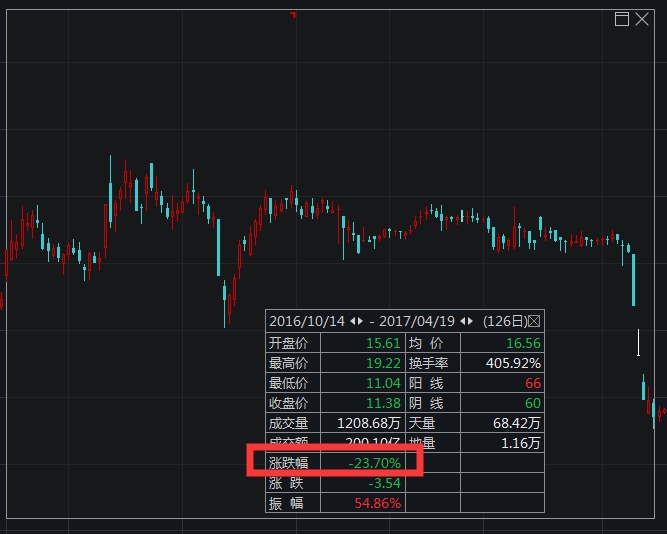Screen dimensions: 667x534
Task: Click the 阳线 count 66
Action: pos(533,383)
